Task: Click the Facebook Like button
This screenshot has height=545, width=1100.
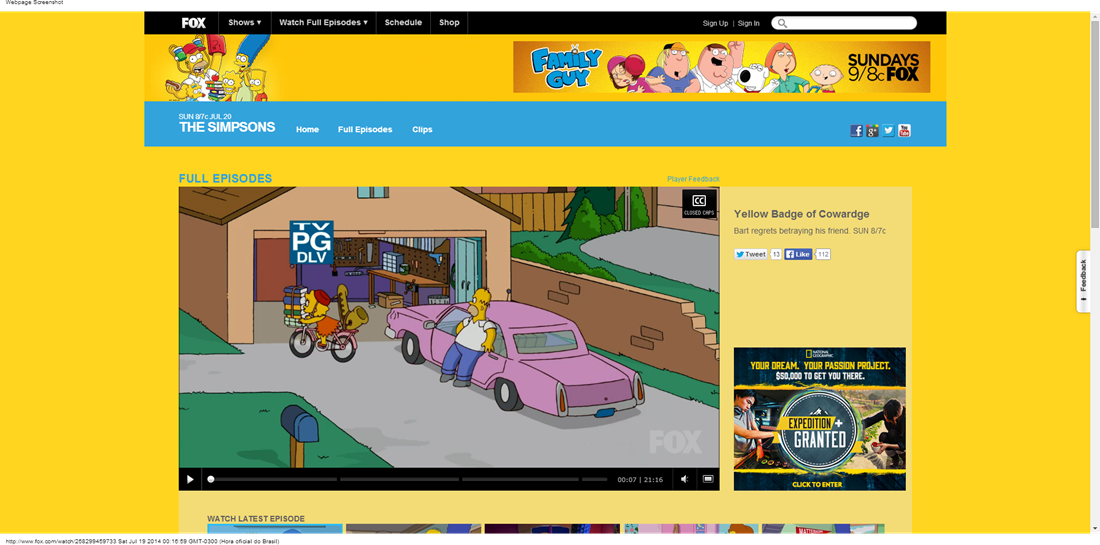Action: [798, 255]
